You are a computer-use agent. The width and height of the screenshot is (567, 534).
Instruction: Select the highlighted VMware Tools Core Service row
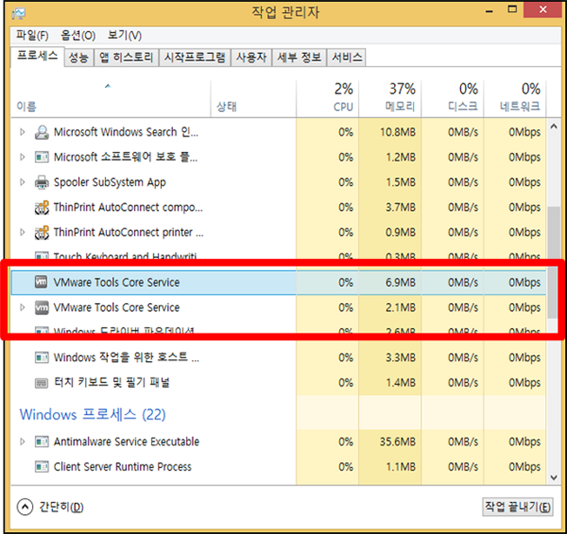278,282
